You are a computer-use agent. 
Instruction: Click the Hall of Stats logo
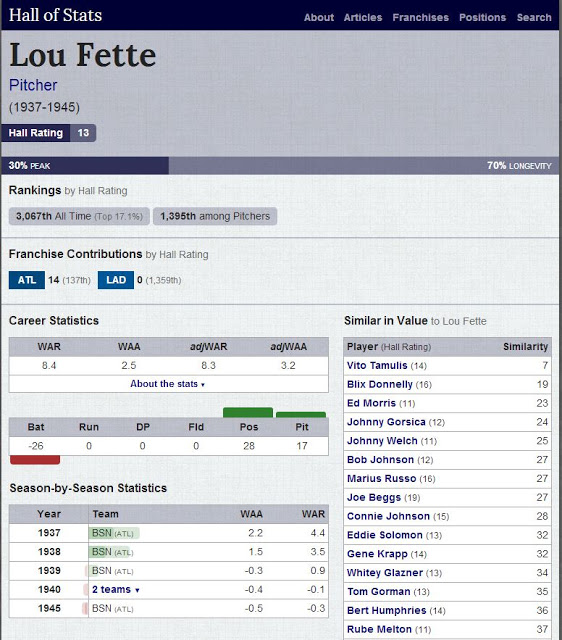[x=56, y=15]
